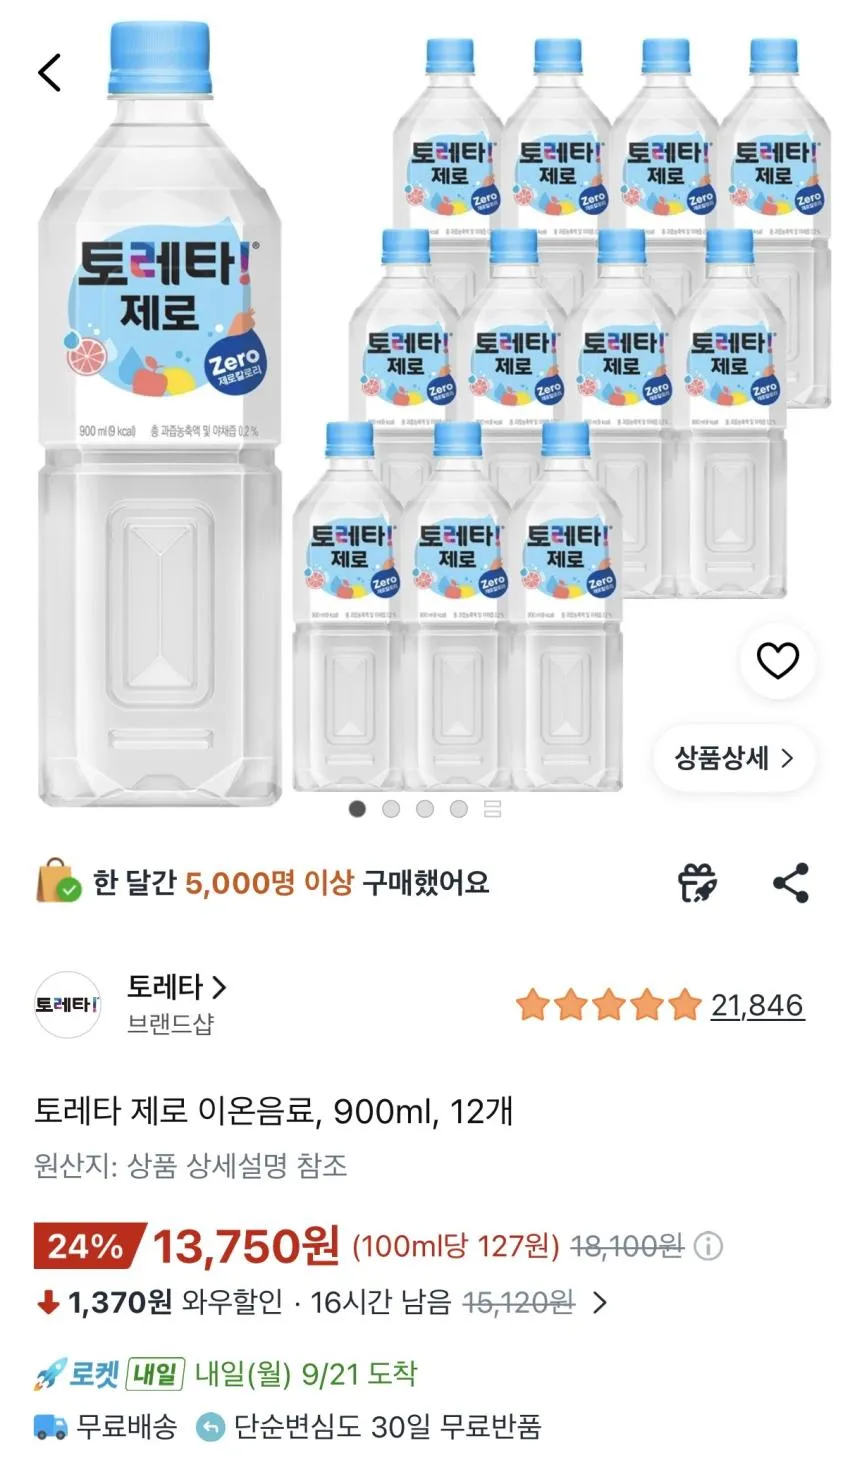850x1479 pixels.
Task: Open the 21,846 reviews link
Action: (757, 1005)
